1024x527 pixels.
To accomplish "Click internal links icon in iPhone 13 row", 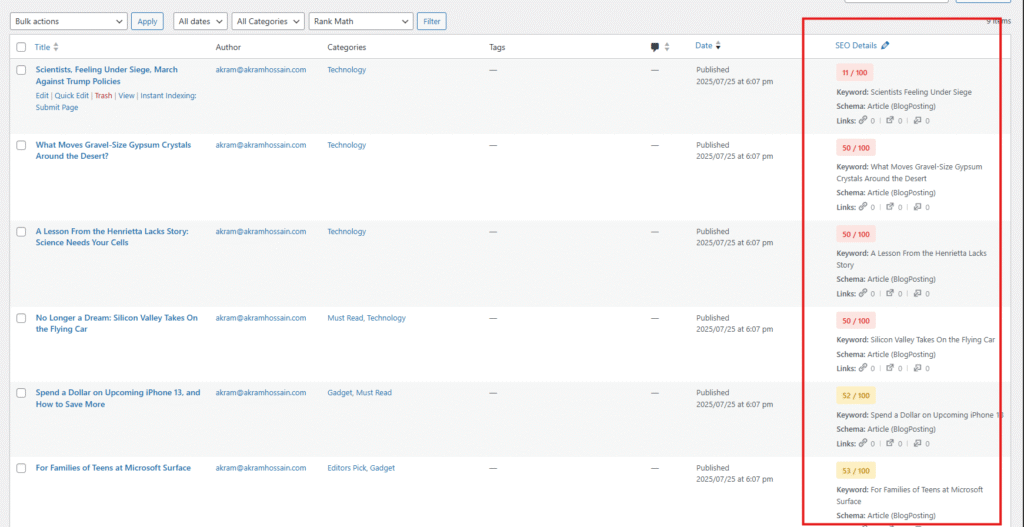I will [x=863, y=443].
